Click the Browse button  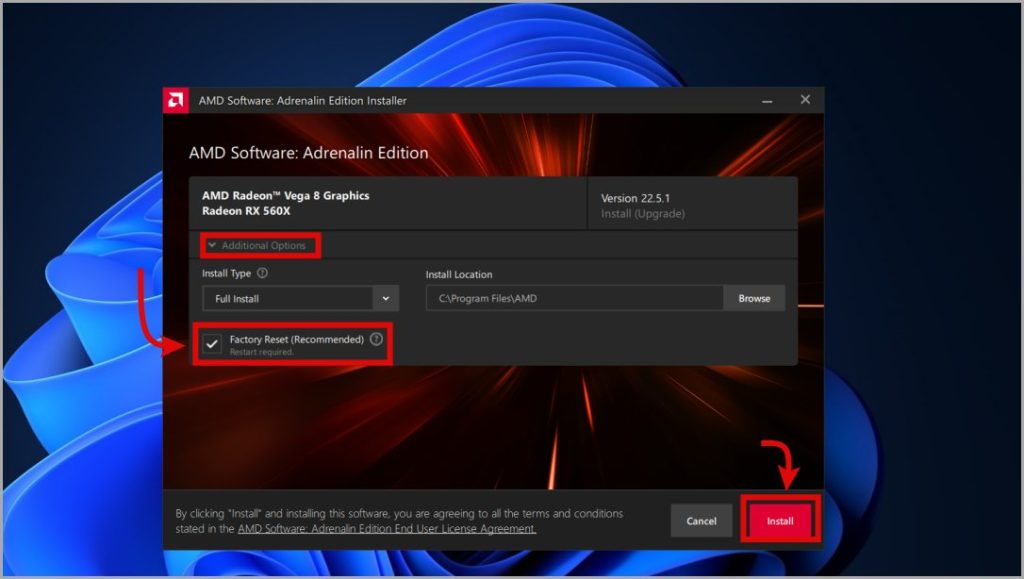[754, 298]
